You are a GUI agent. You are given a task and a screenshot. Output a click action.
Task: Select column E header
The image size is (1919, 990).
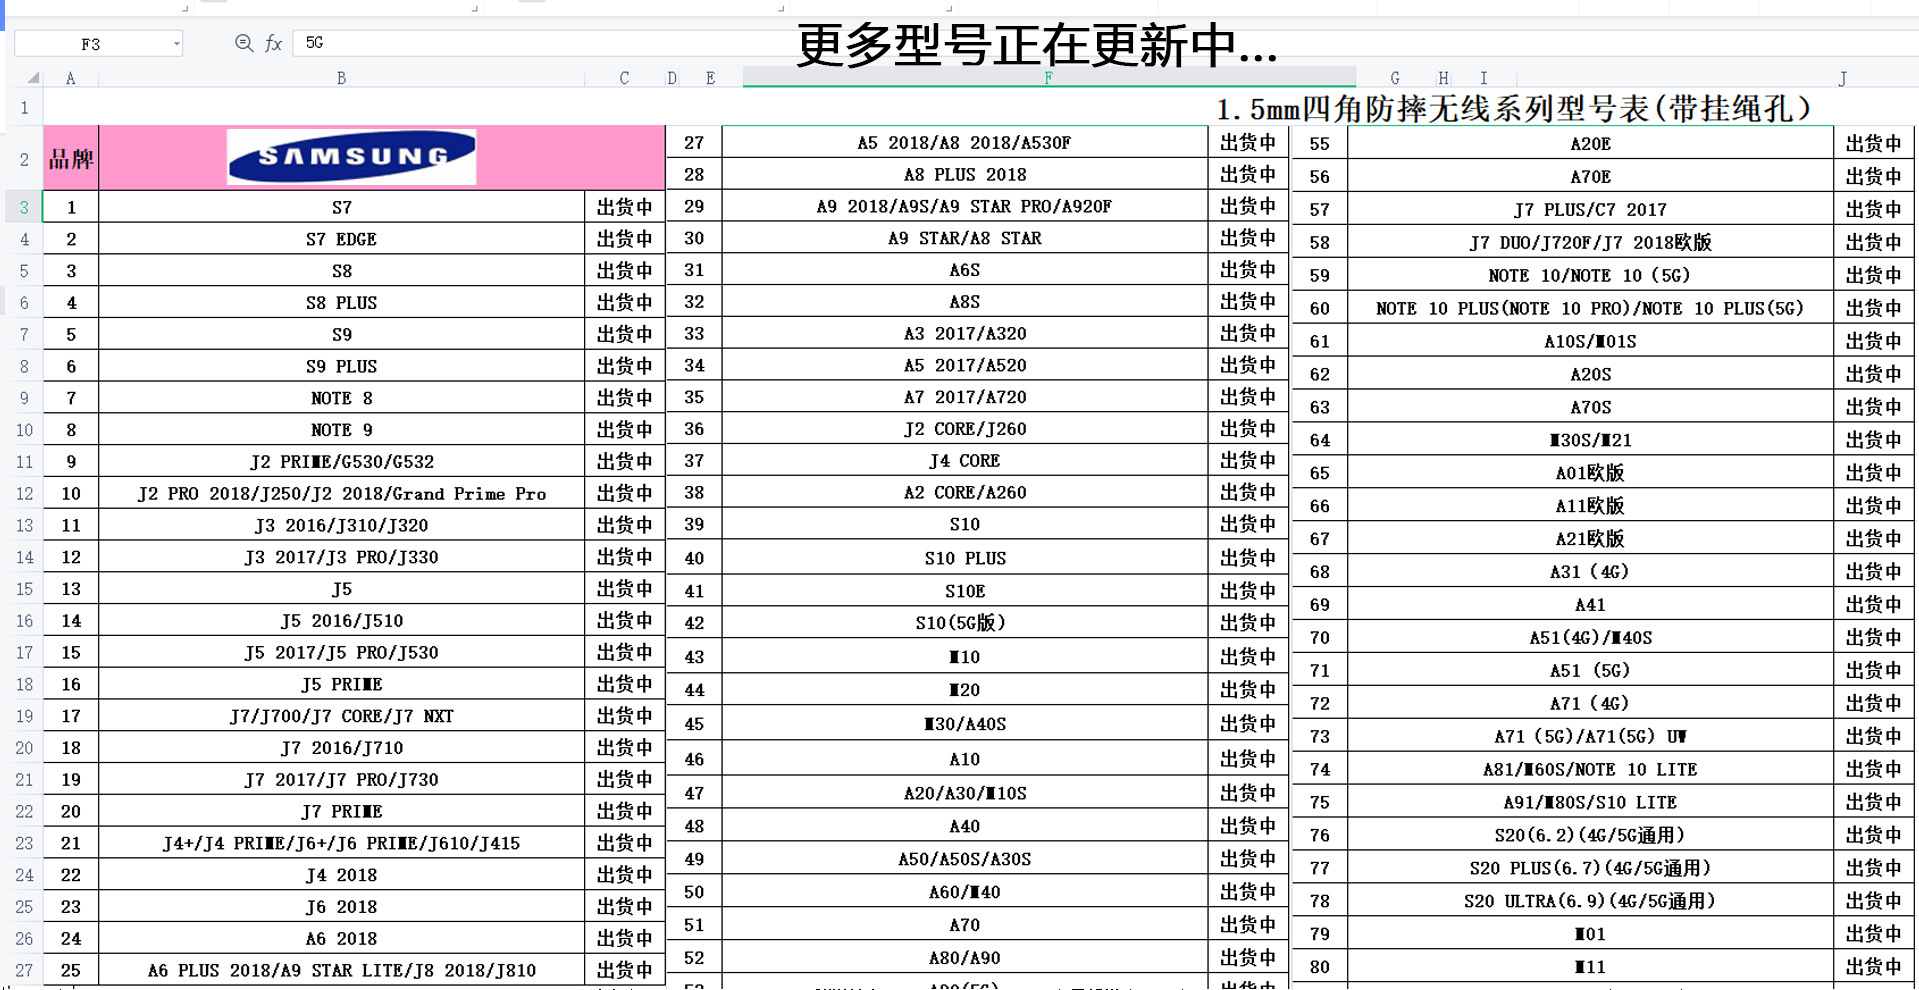[710, 78]
